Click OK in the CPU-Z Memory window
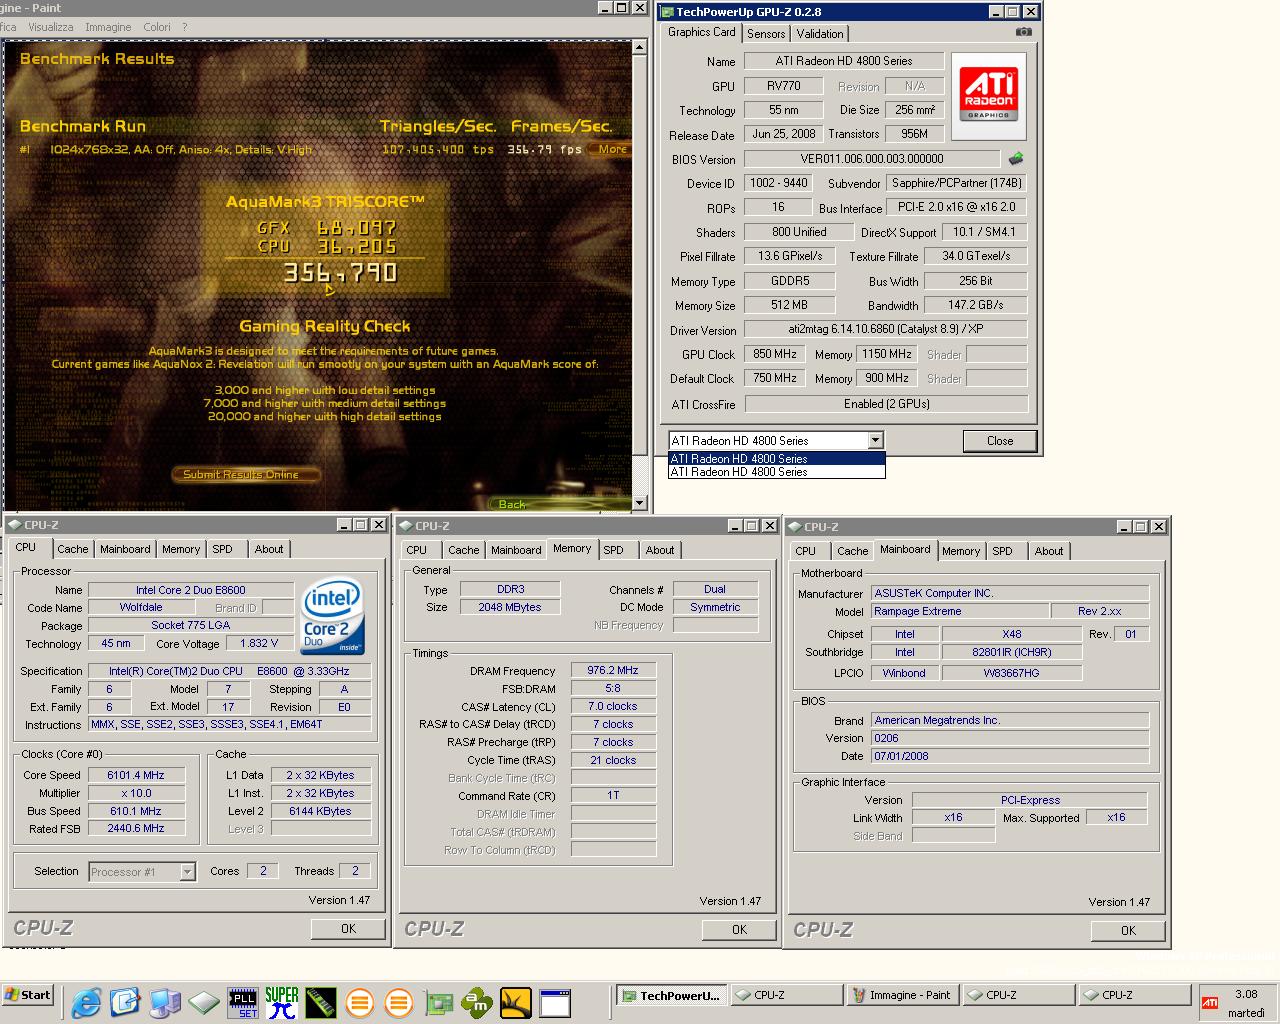Image resolution: width=1280 pixels, height=1024 pixels. pyautogui.click(x=739, y=929)
